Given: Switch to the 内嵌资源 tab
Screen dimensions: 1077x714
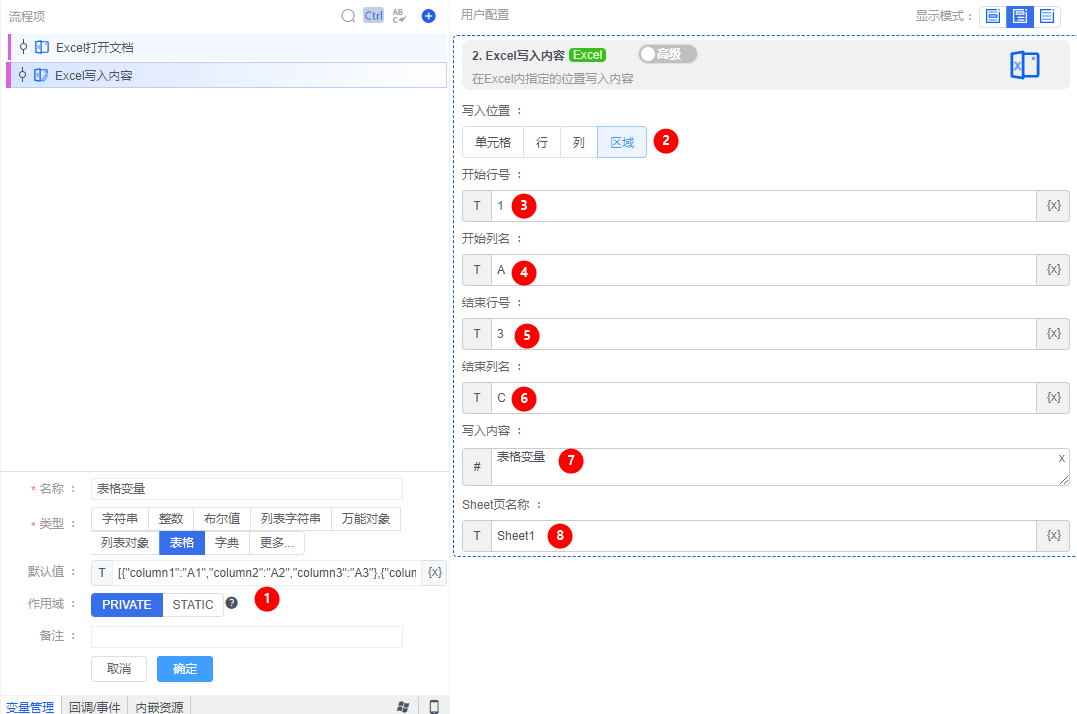Looking at the screenshot, I should pyautogui.click(x=160, y=707).
